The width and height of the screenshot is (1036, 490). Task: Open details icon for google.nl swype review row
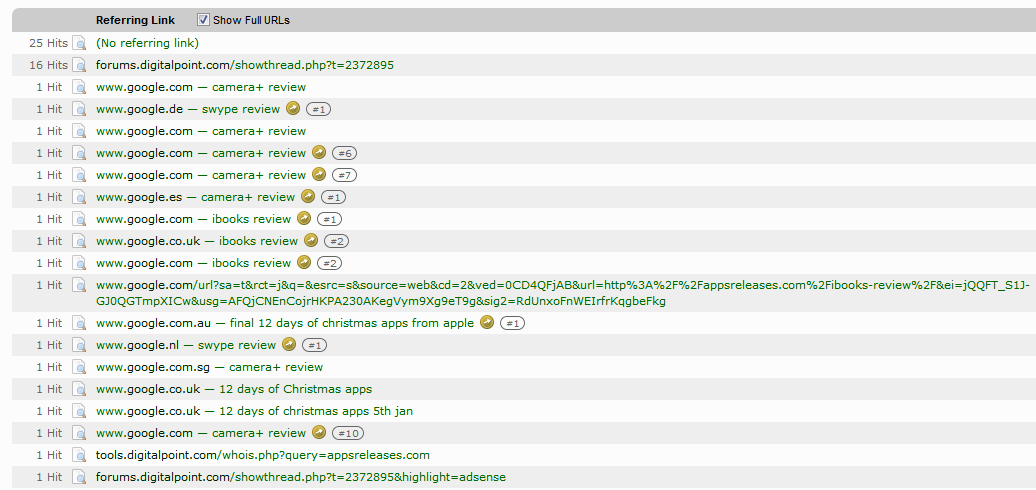[79, 345]
